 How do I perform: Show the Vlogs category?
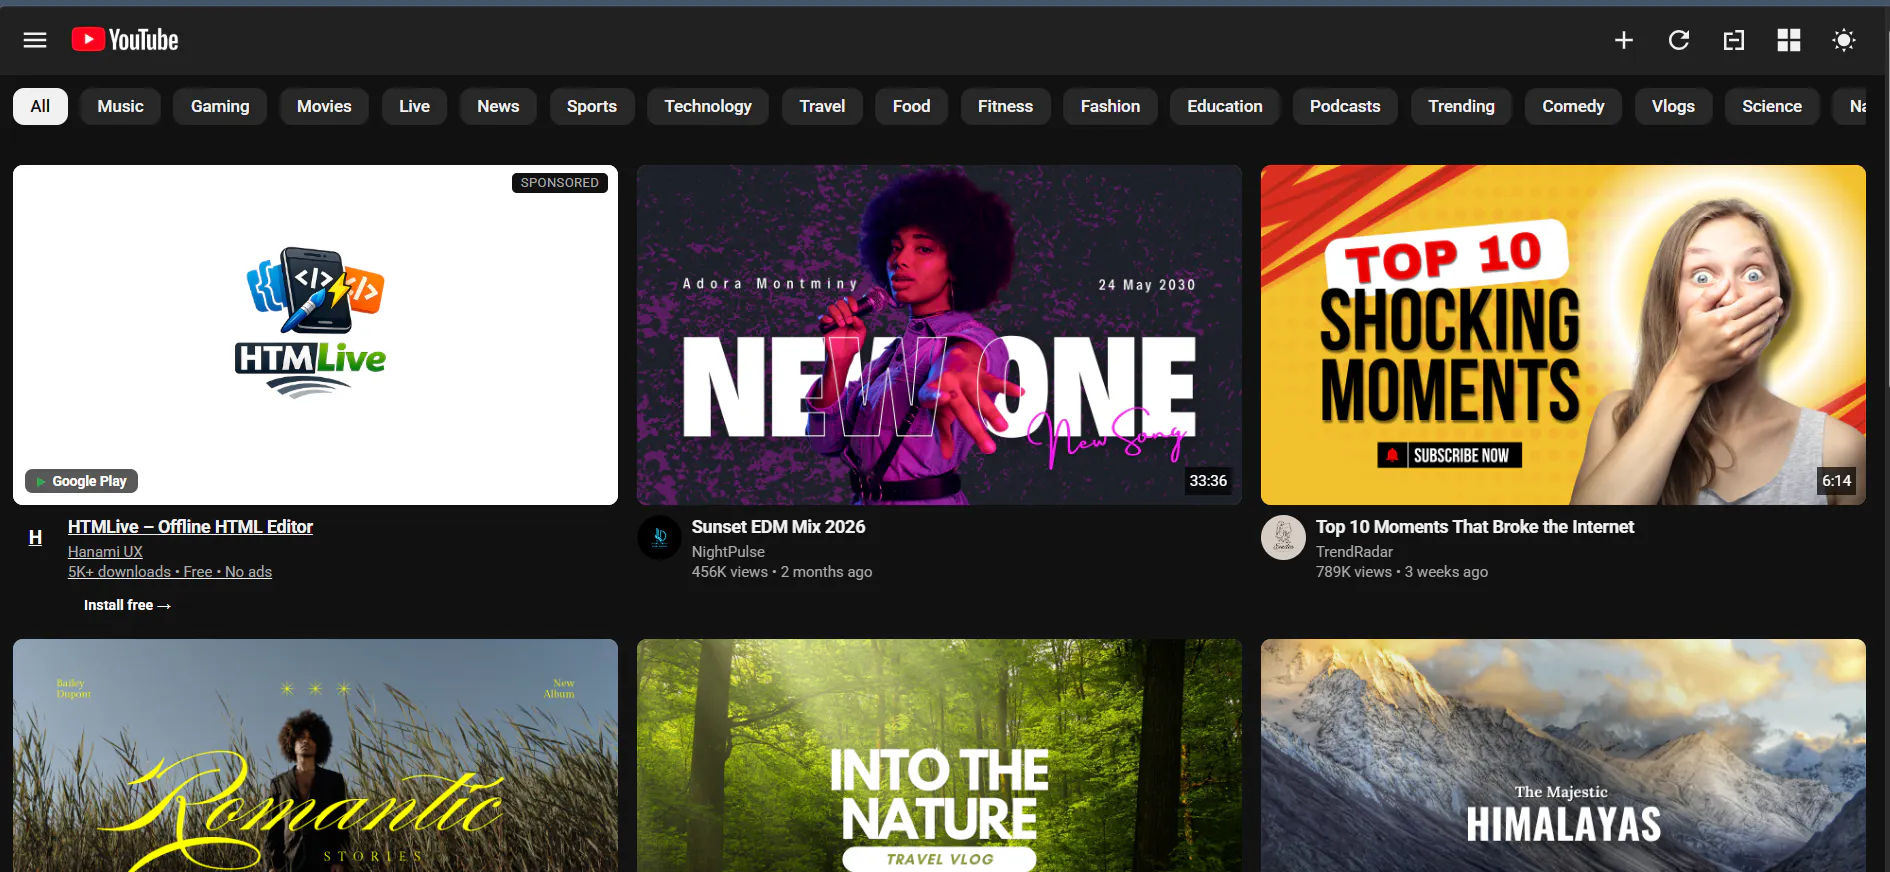[1673, 106]
